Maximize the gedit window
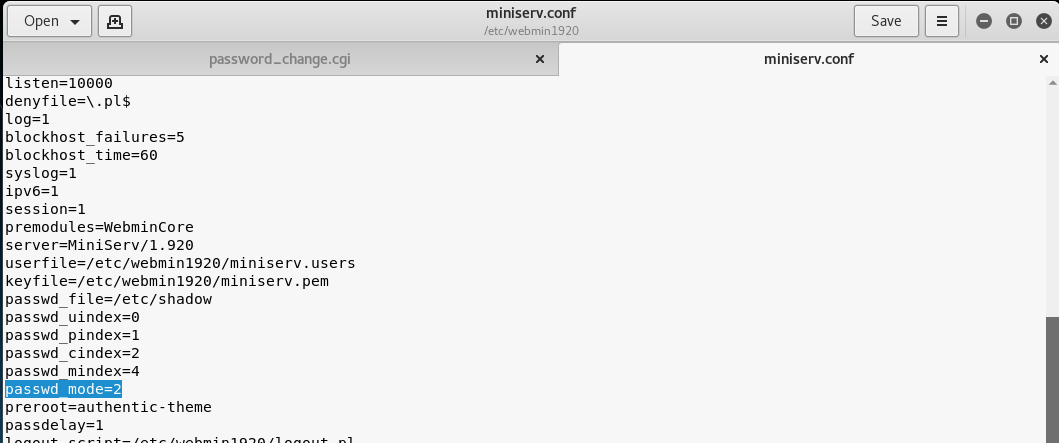Image resolution: width=1059 pixels, height=443 pixels. point(1013,21)
